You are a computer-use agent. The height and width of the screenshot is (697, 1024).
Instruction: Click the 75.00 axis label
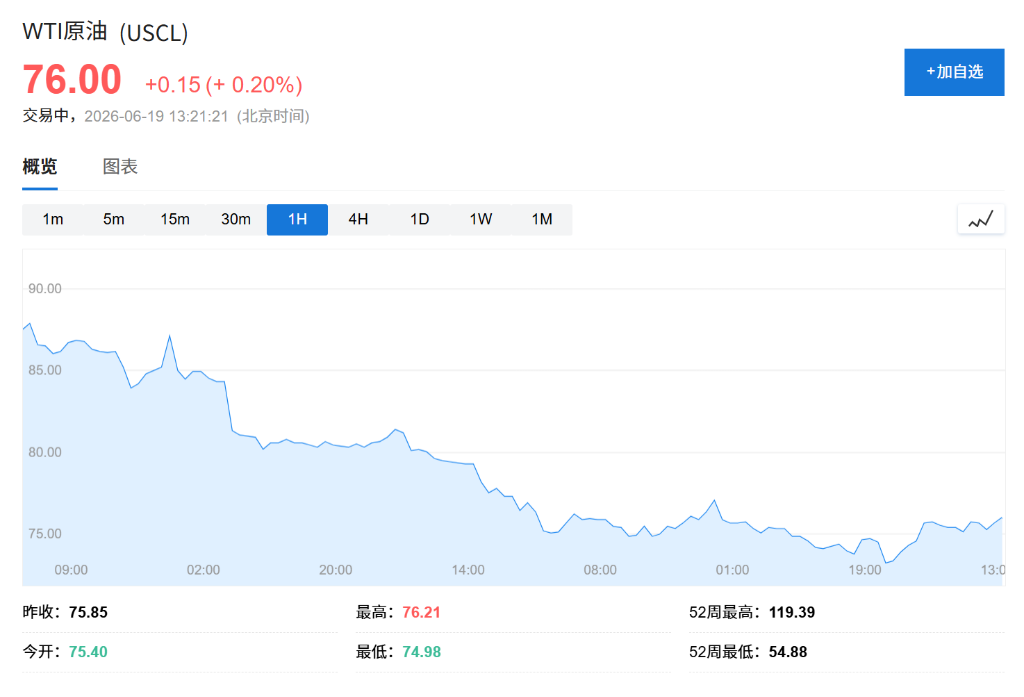pyautogui.click(x=44, y=534)
